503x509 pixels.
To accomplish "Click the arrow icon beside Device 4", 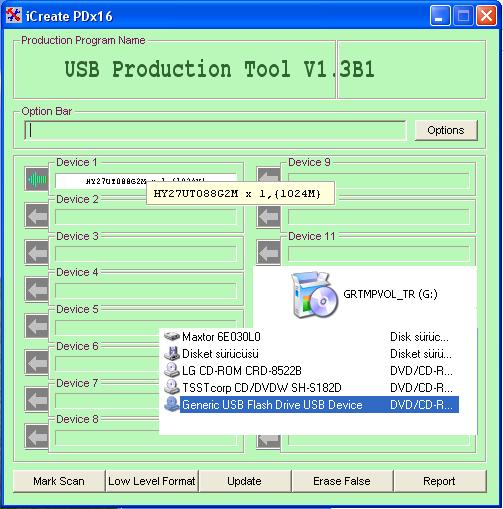I will coord(37,289).
